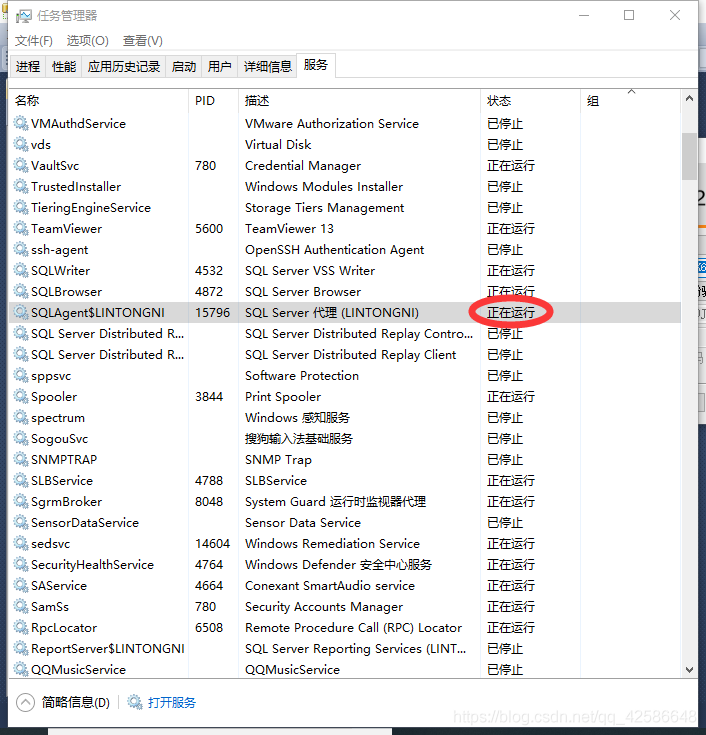The width and height of the screenshot is (706, 735).
Task: Sort services by 状态 column header
Action: click(x=499, y=101)
